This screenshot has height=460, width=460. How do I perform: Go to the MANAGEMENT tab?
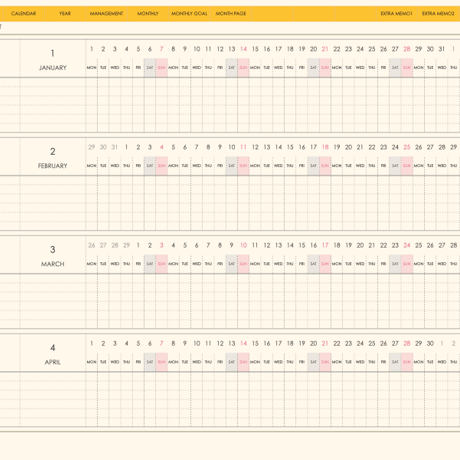click(x=106, y=14)
